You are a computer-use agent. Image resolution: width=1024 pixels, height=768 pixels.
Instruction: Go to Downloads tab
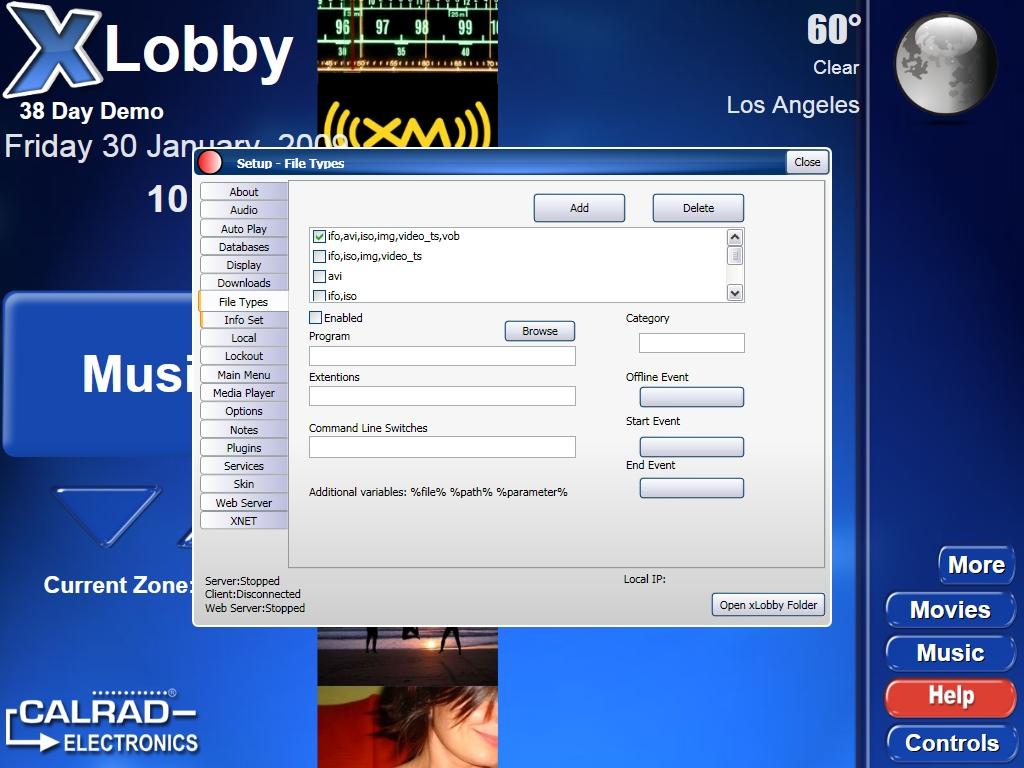(x=244, y=283)
